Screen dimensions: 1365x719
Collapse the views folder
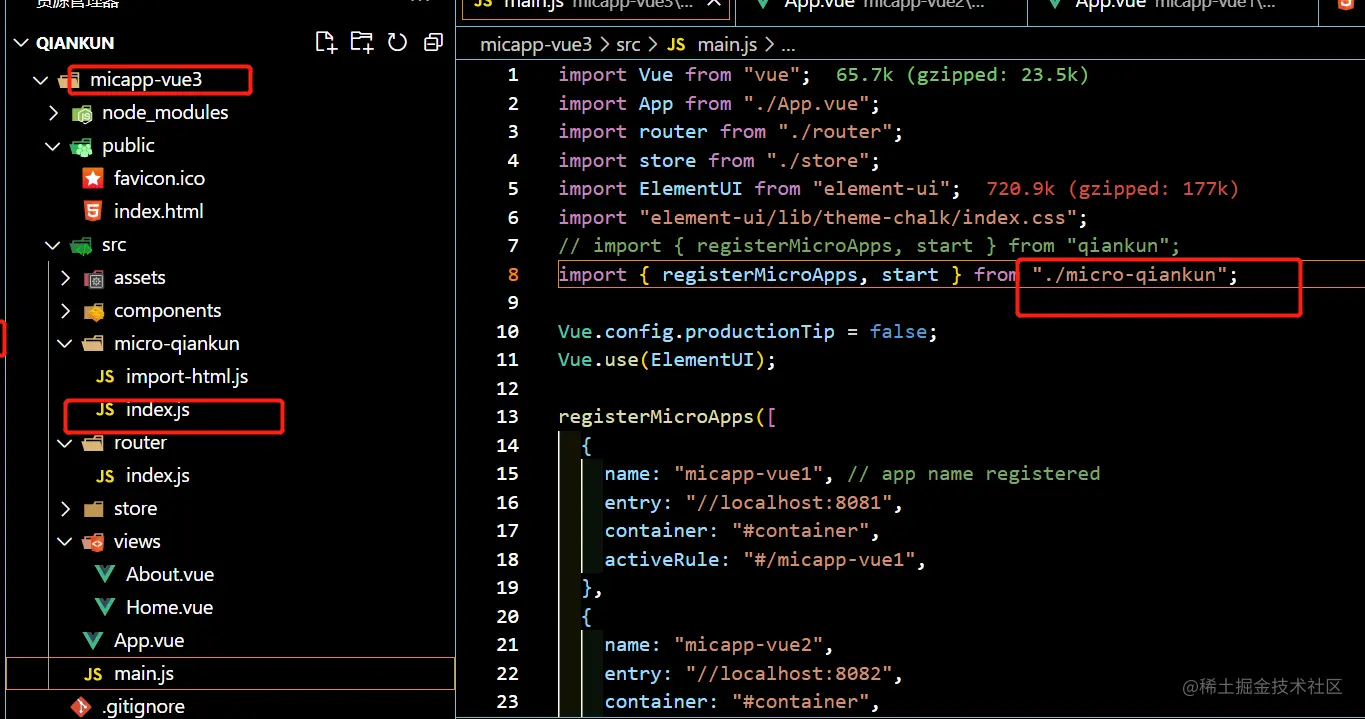[66, 542]
